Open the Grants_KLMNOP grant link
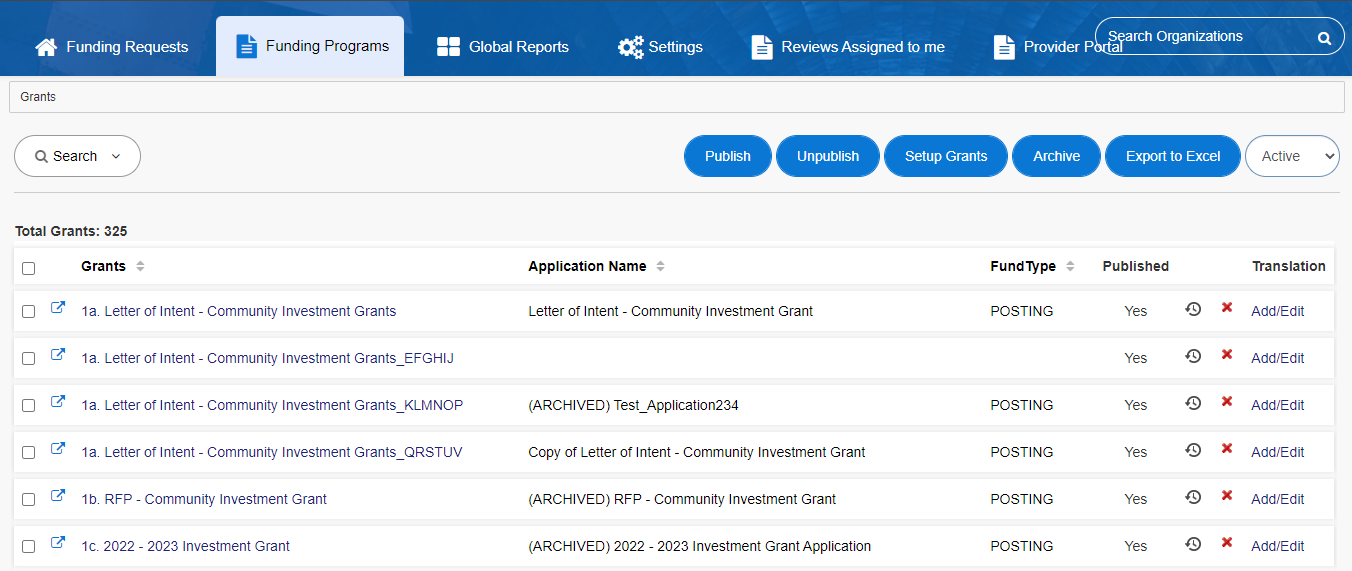The image size is (1352, 571). pyautogui.click(x=272, y=405)
